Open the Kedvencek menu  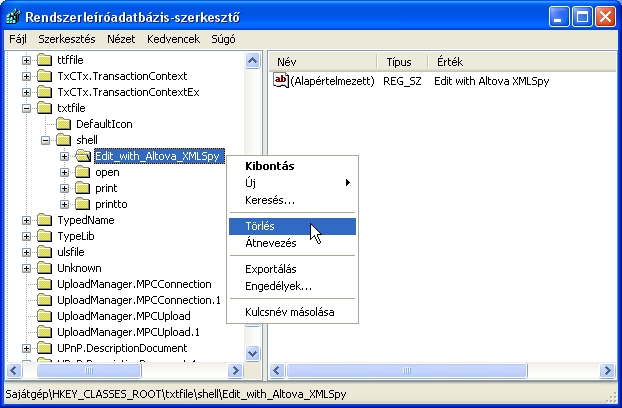click(x=171, y=38)
